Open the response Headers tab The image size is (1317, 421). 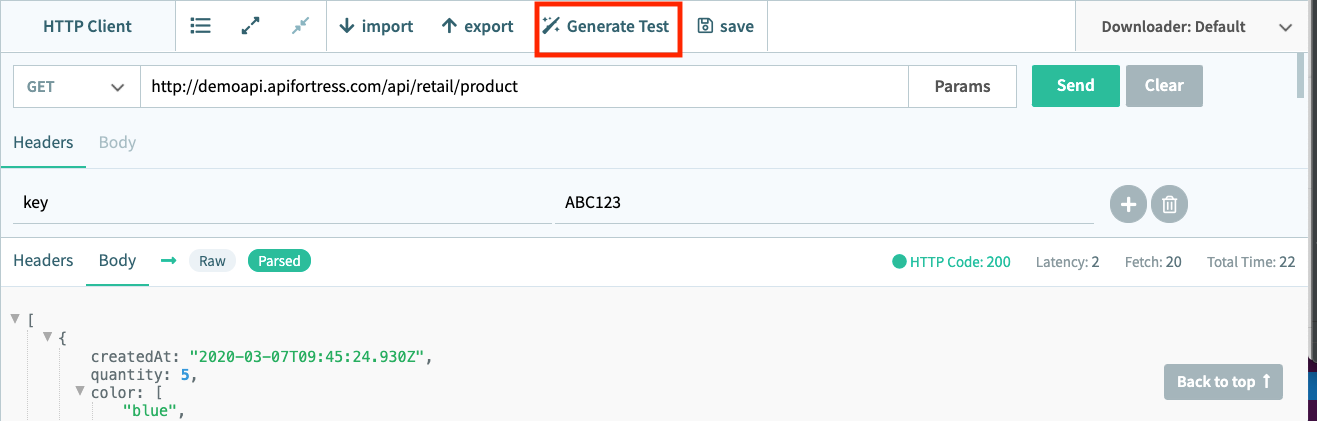point(43,261)
